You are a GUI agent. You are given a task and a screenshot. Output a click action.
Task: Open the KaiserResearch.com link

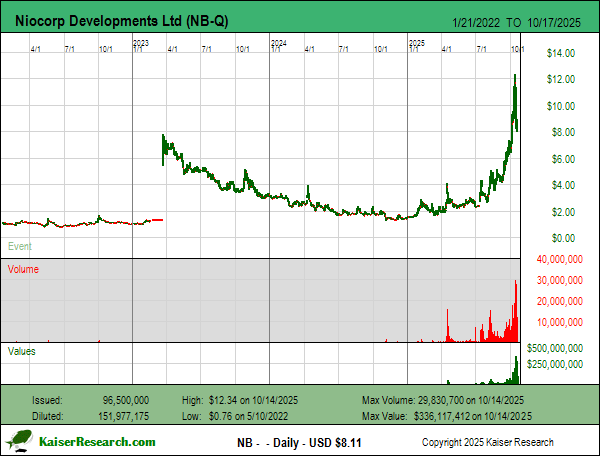pyautogui.click(x=97, y=442)
